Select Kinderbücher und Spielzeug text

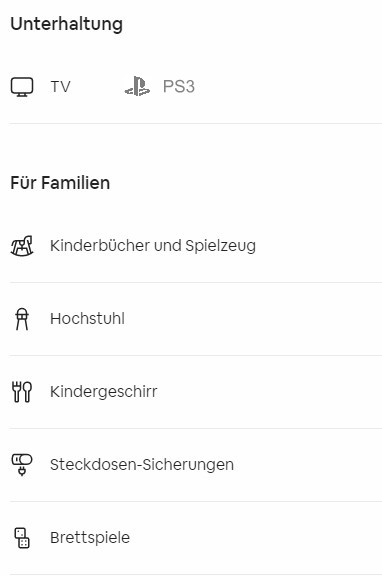tap(153, 246)
